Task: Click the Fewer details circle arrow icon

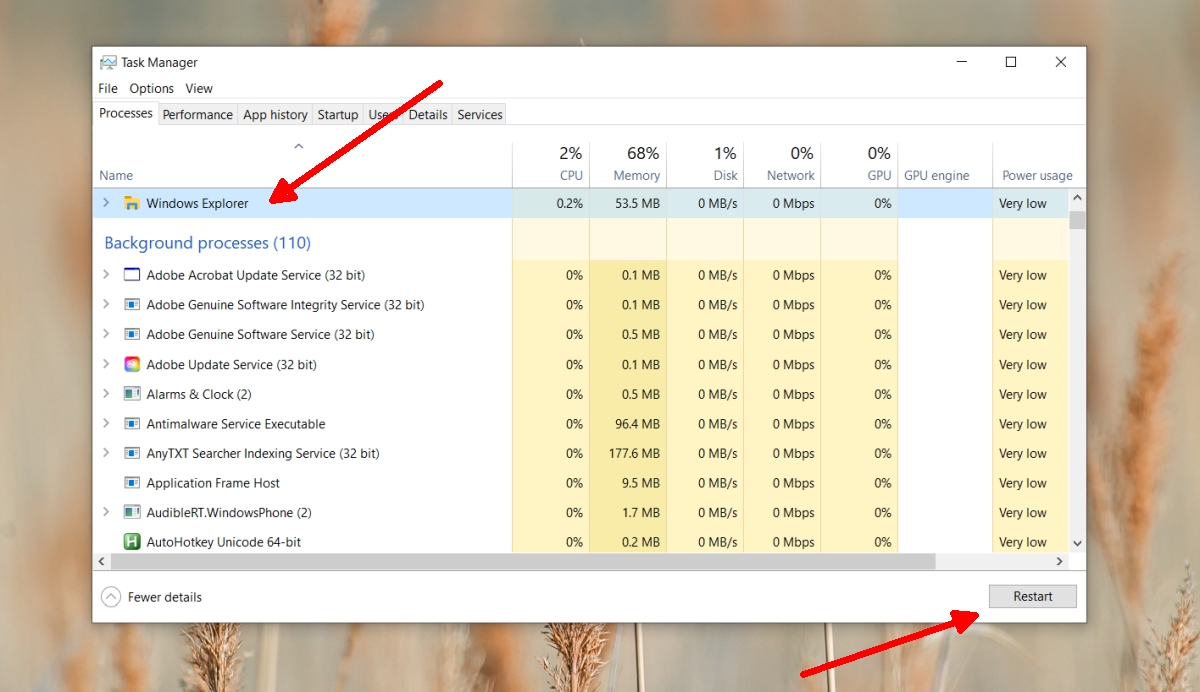Action: tap(111, 597)
